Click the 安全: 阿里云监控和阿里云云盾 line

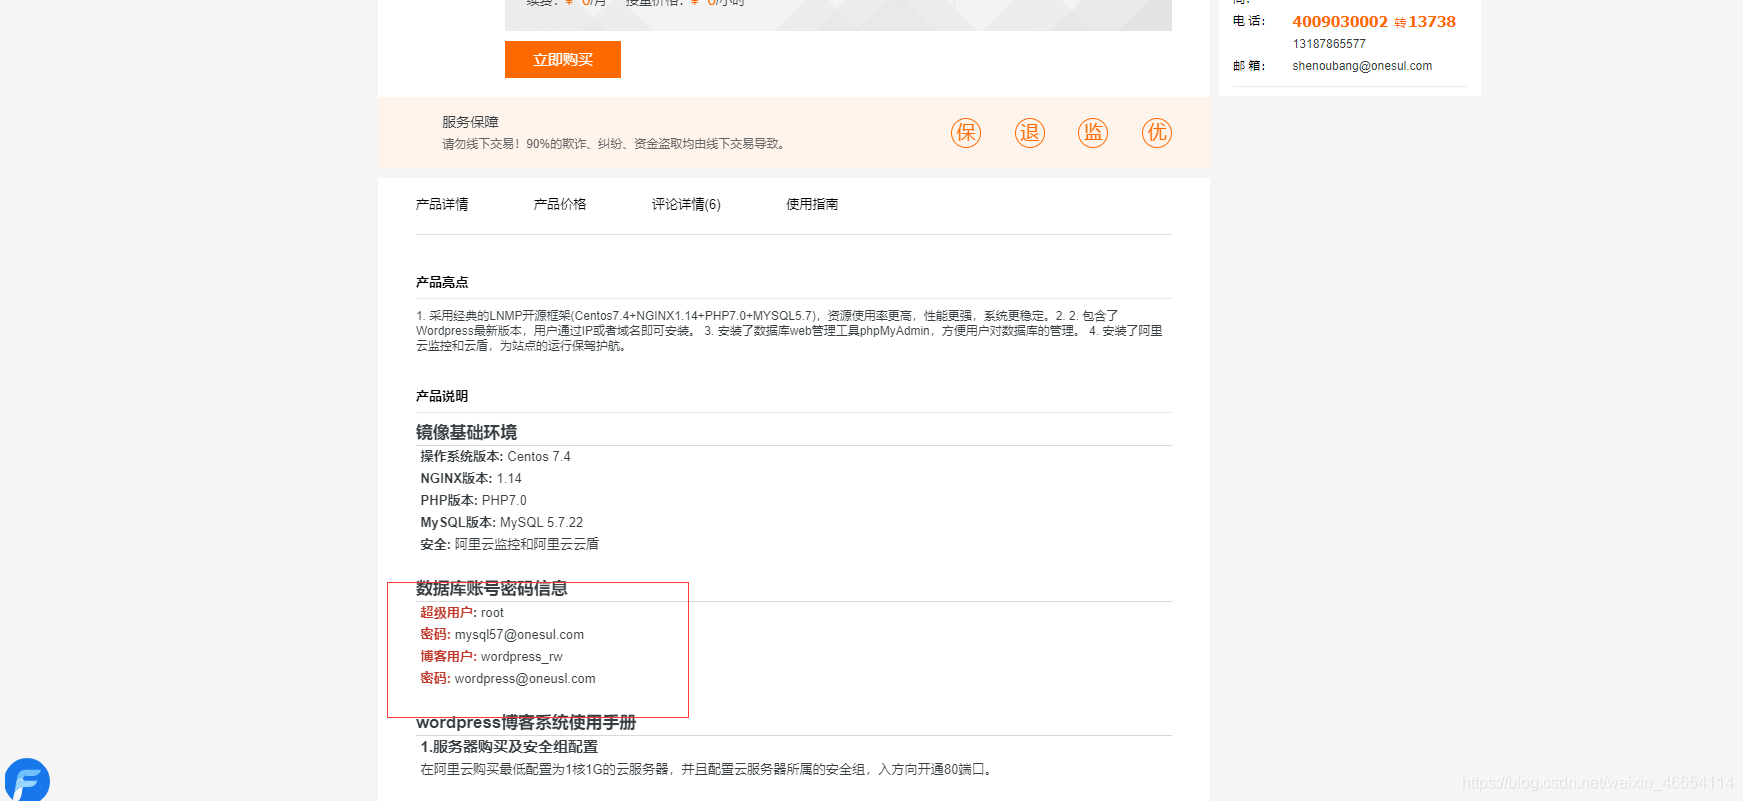pos(509,544)
